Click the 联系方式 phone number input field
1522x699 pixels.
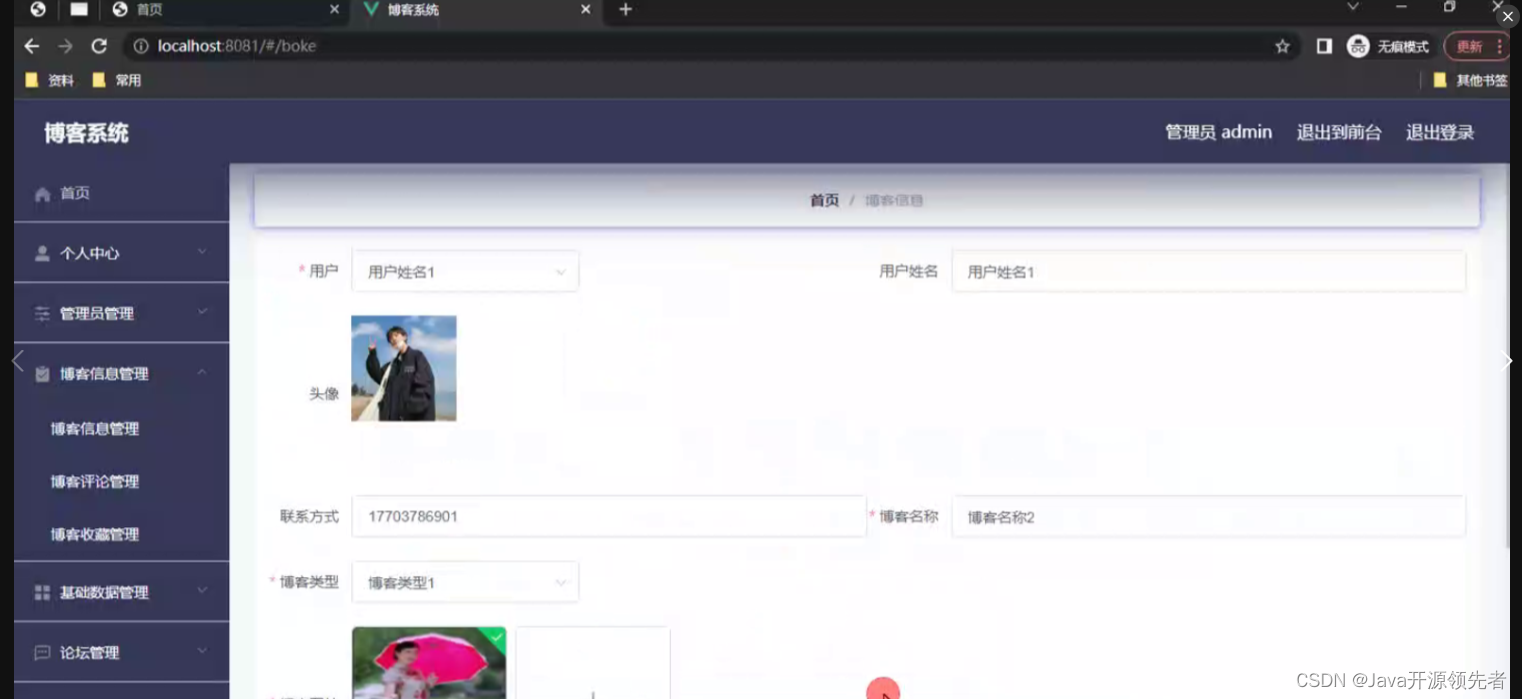608,516
